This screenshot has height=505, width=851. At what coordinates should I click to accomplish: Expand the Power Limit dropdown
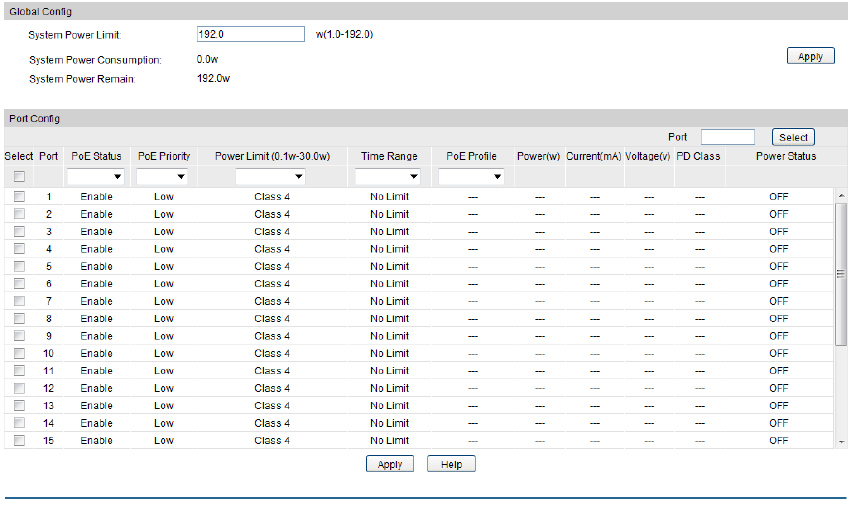[270, 176]
